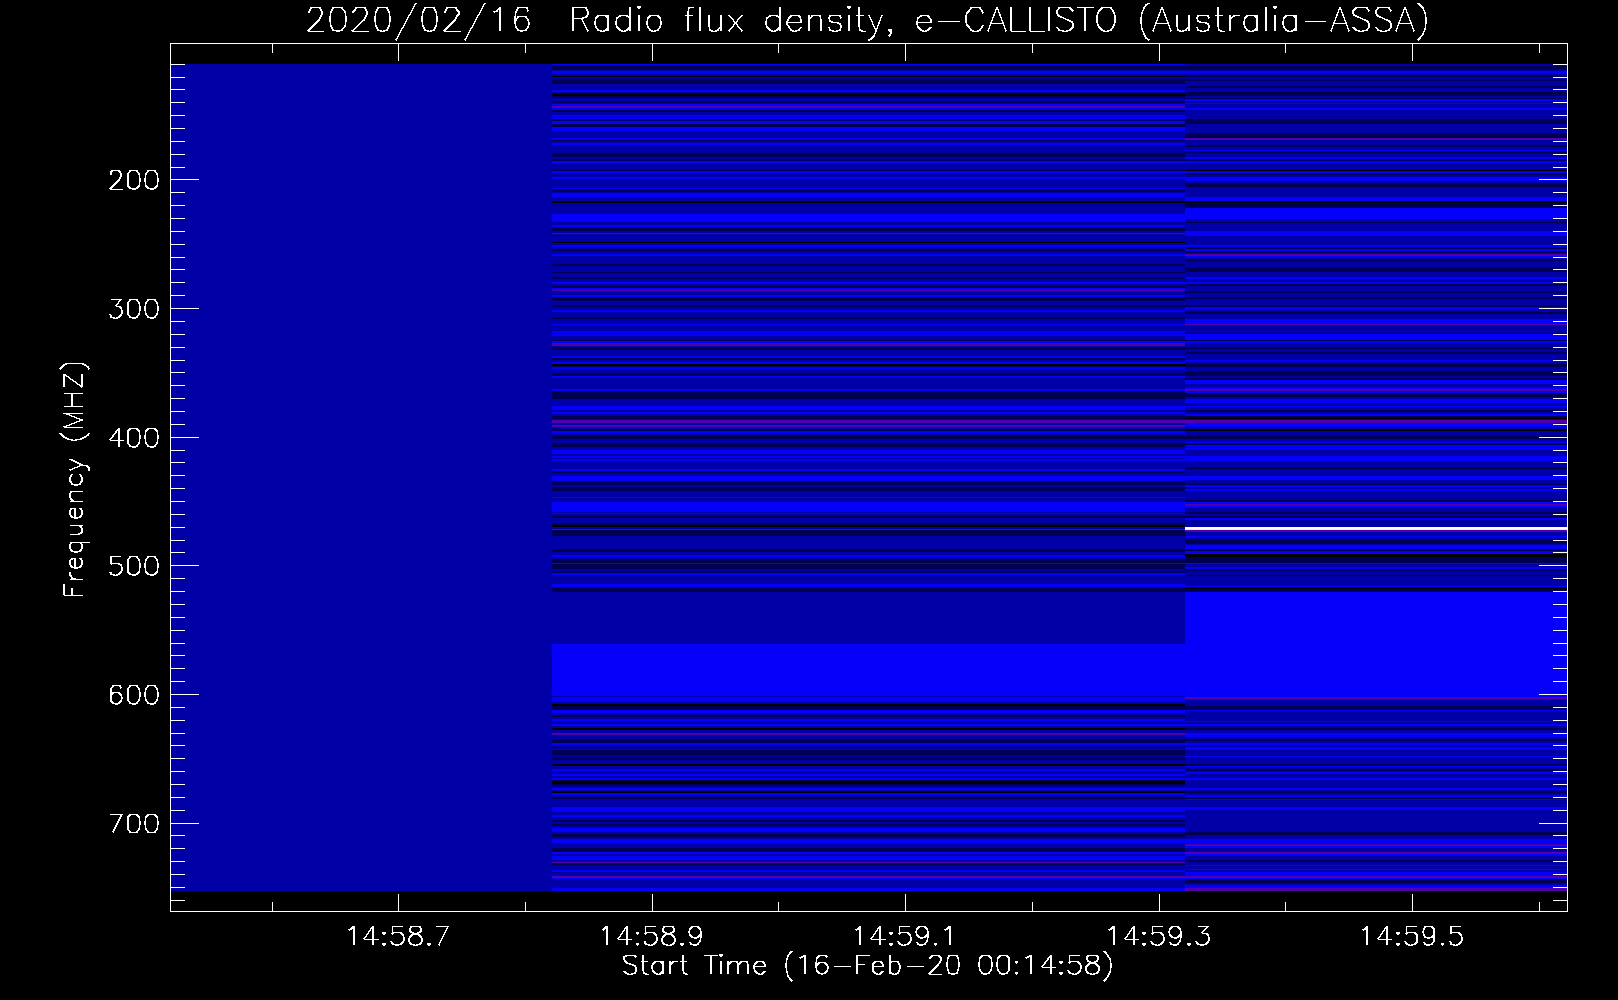This screenshot has width=1618, height=1000.
Task: Click the 200 frequency tick label
Action: [x=134, y=180]
